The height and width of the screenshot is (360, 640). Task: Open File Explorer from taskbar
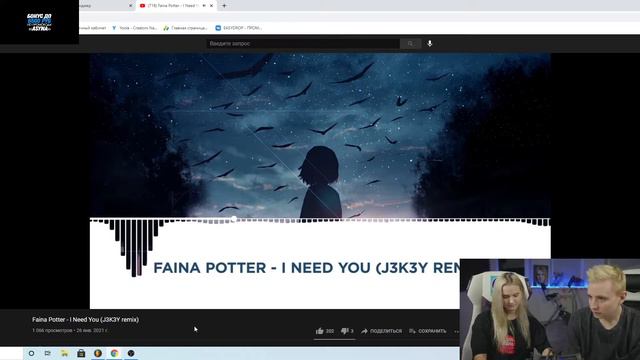64,353
